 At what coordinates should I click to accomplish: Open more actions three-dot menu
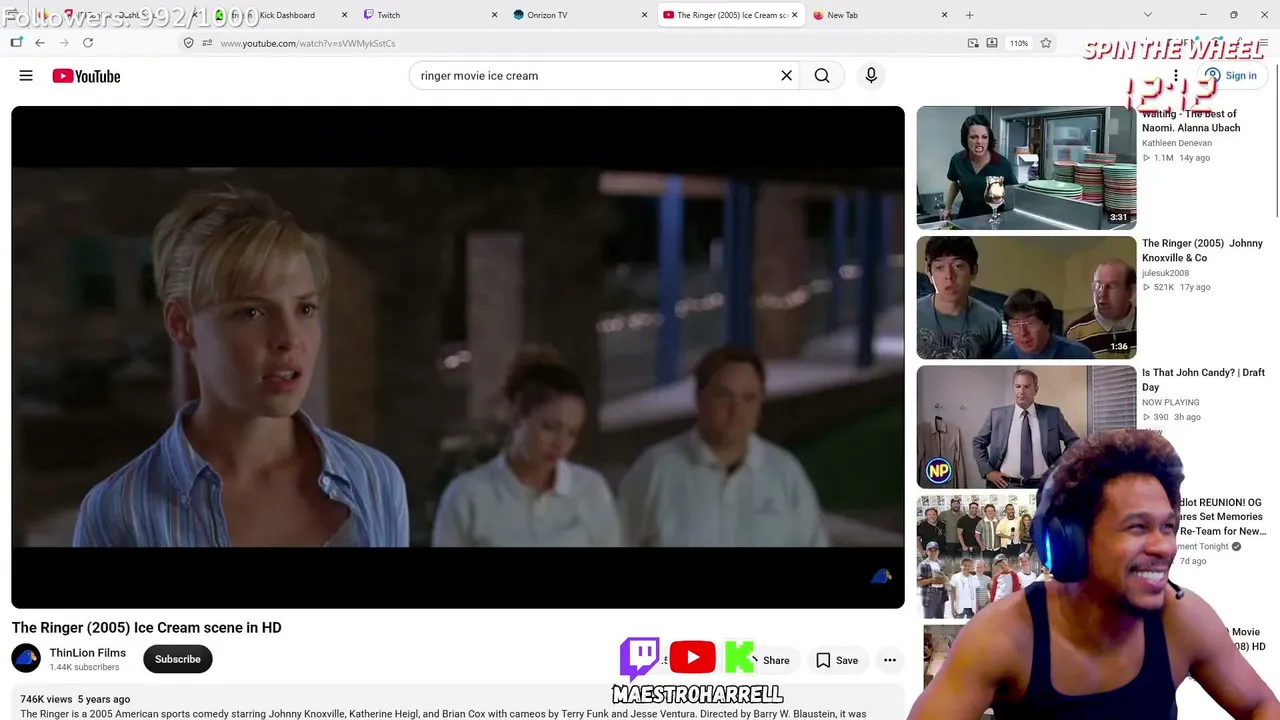pyautogui.click(x=889, y=660)
